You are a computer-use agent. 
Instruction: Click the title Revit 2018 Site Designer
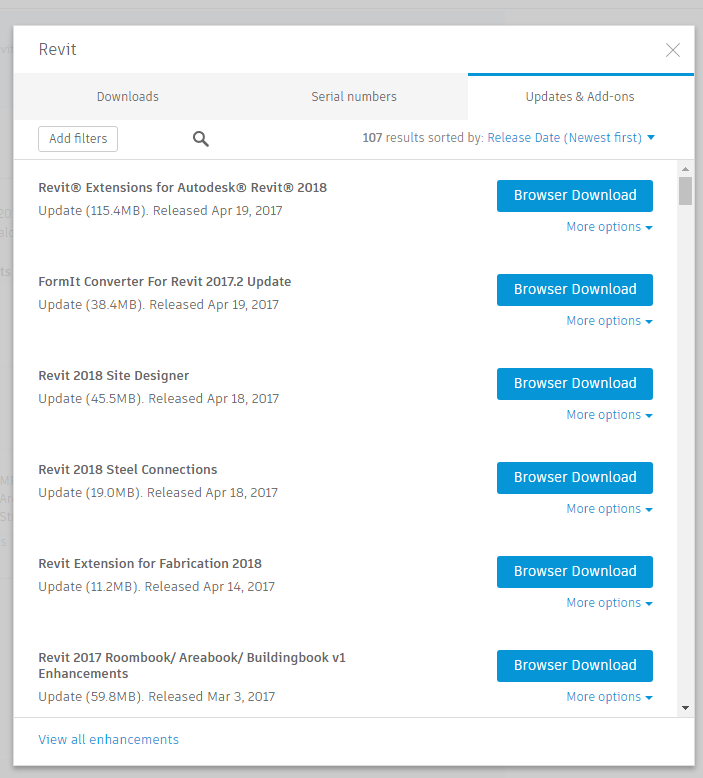[x=114, y=376]
